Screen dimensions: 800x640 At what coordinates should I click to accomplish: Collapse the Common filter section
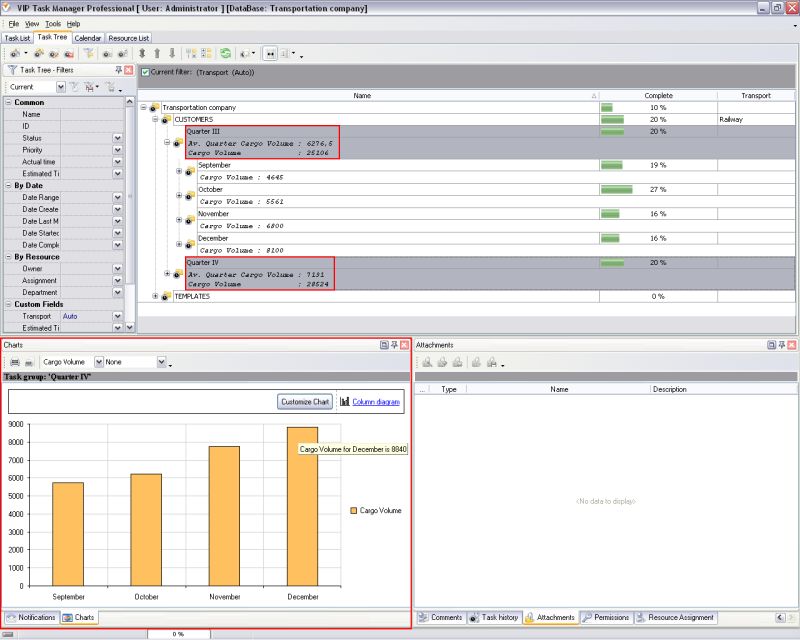click(8, 102)
